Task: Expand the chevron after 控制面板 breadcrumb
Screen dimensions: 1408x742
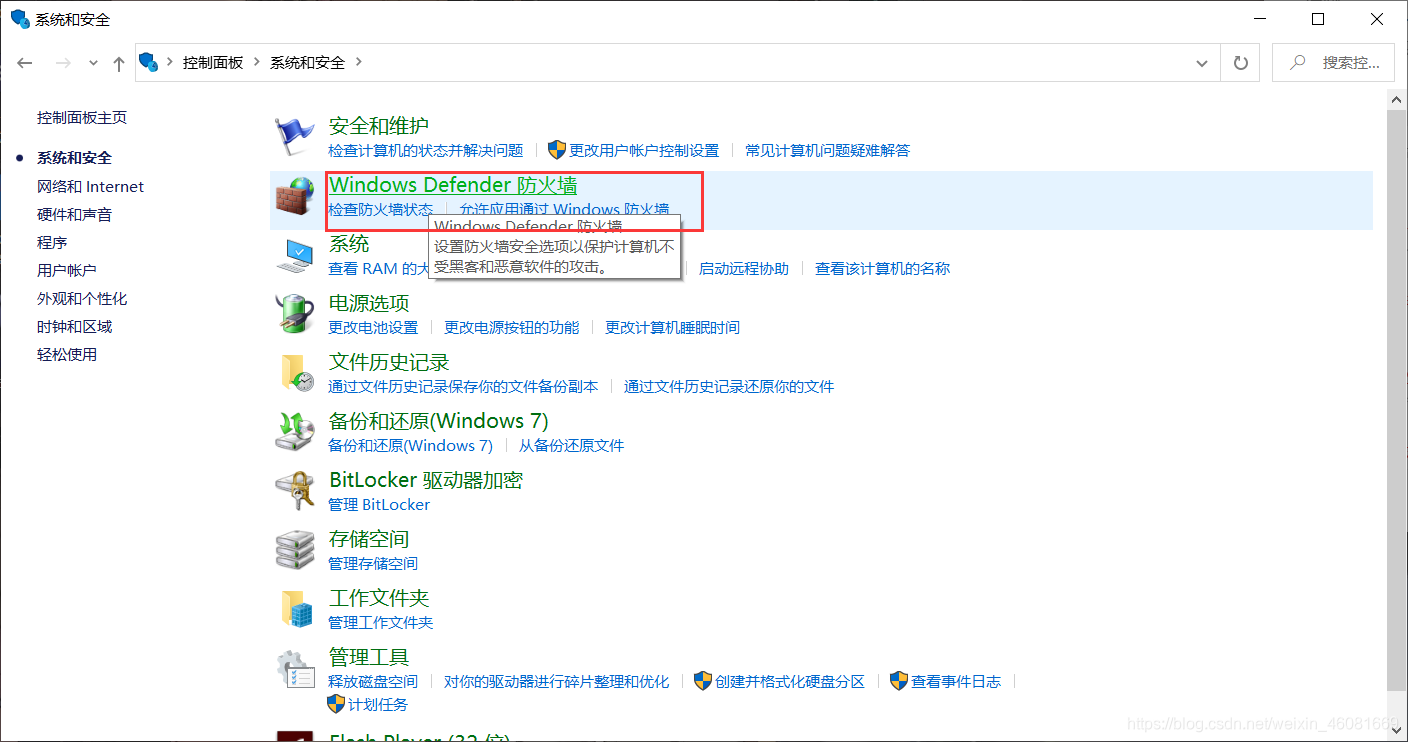Action: (257, 62)
